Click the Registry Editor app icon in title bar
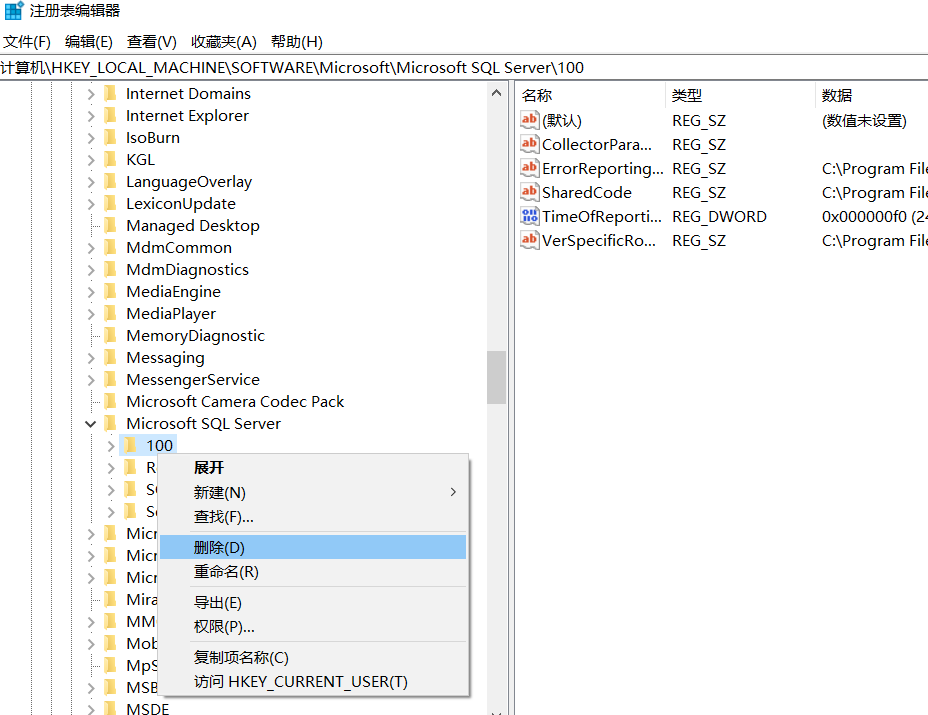 14,11
